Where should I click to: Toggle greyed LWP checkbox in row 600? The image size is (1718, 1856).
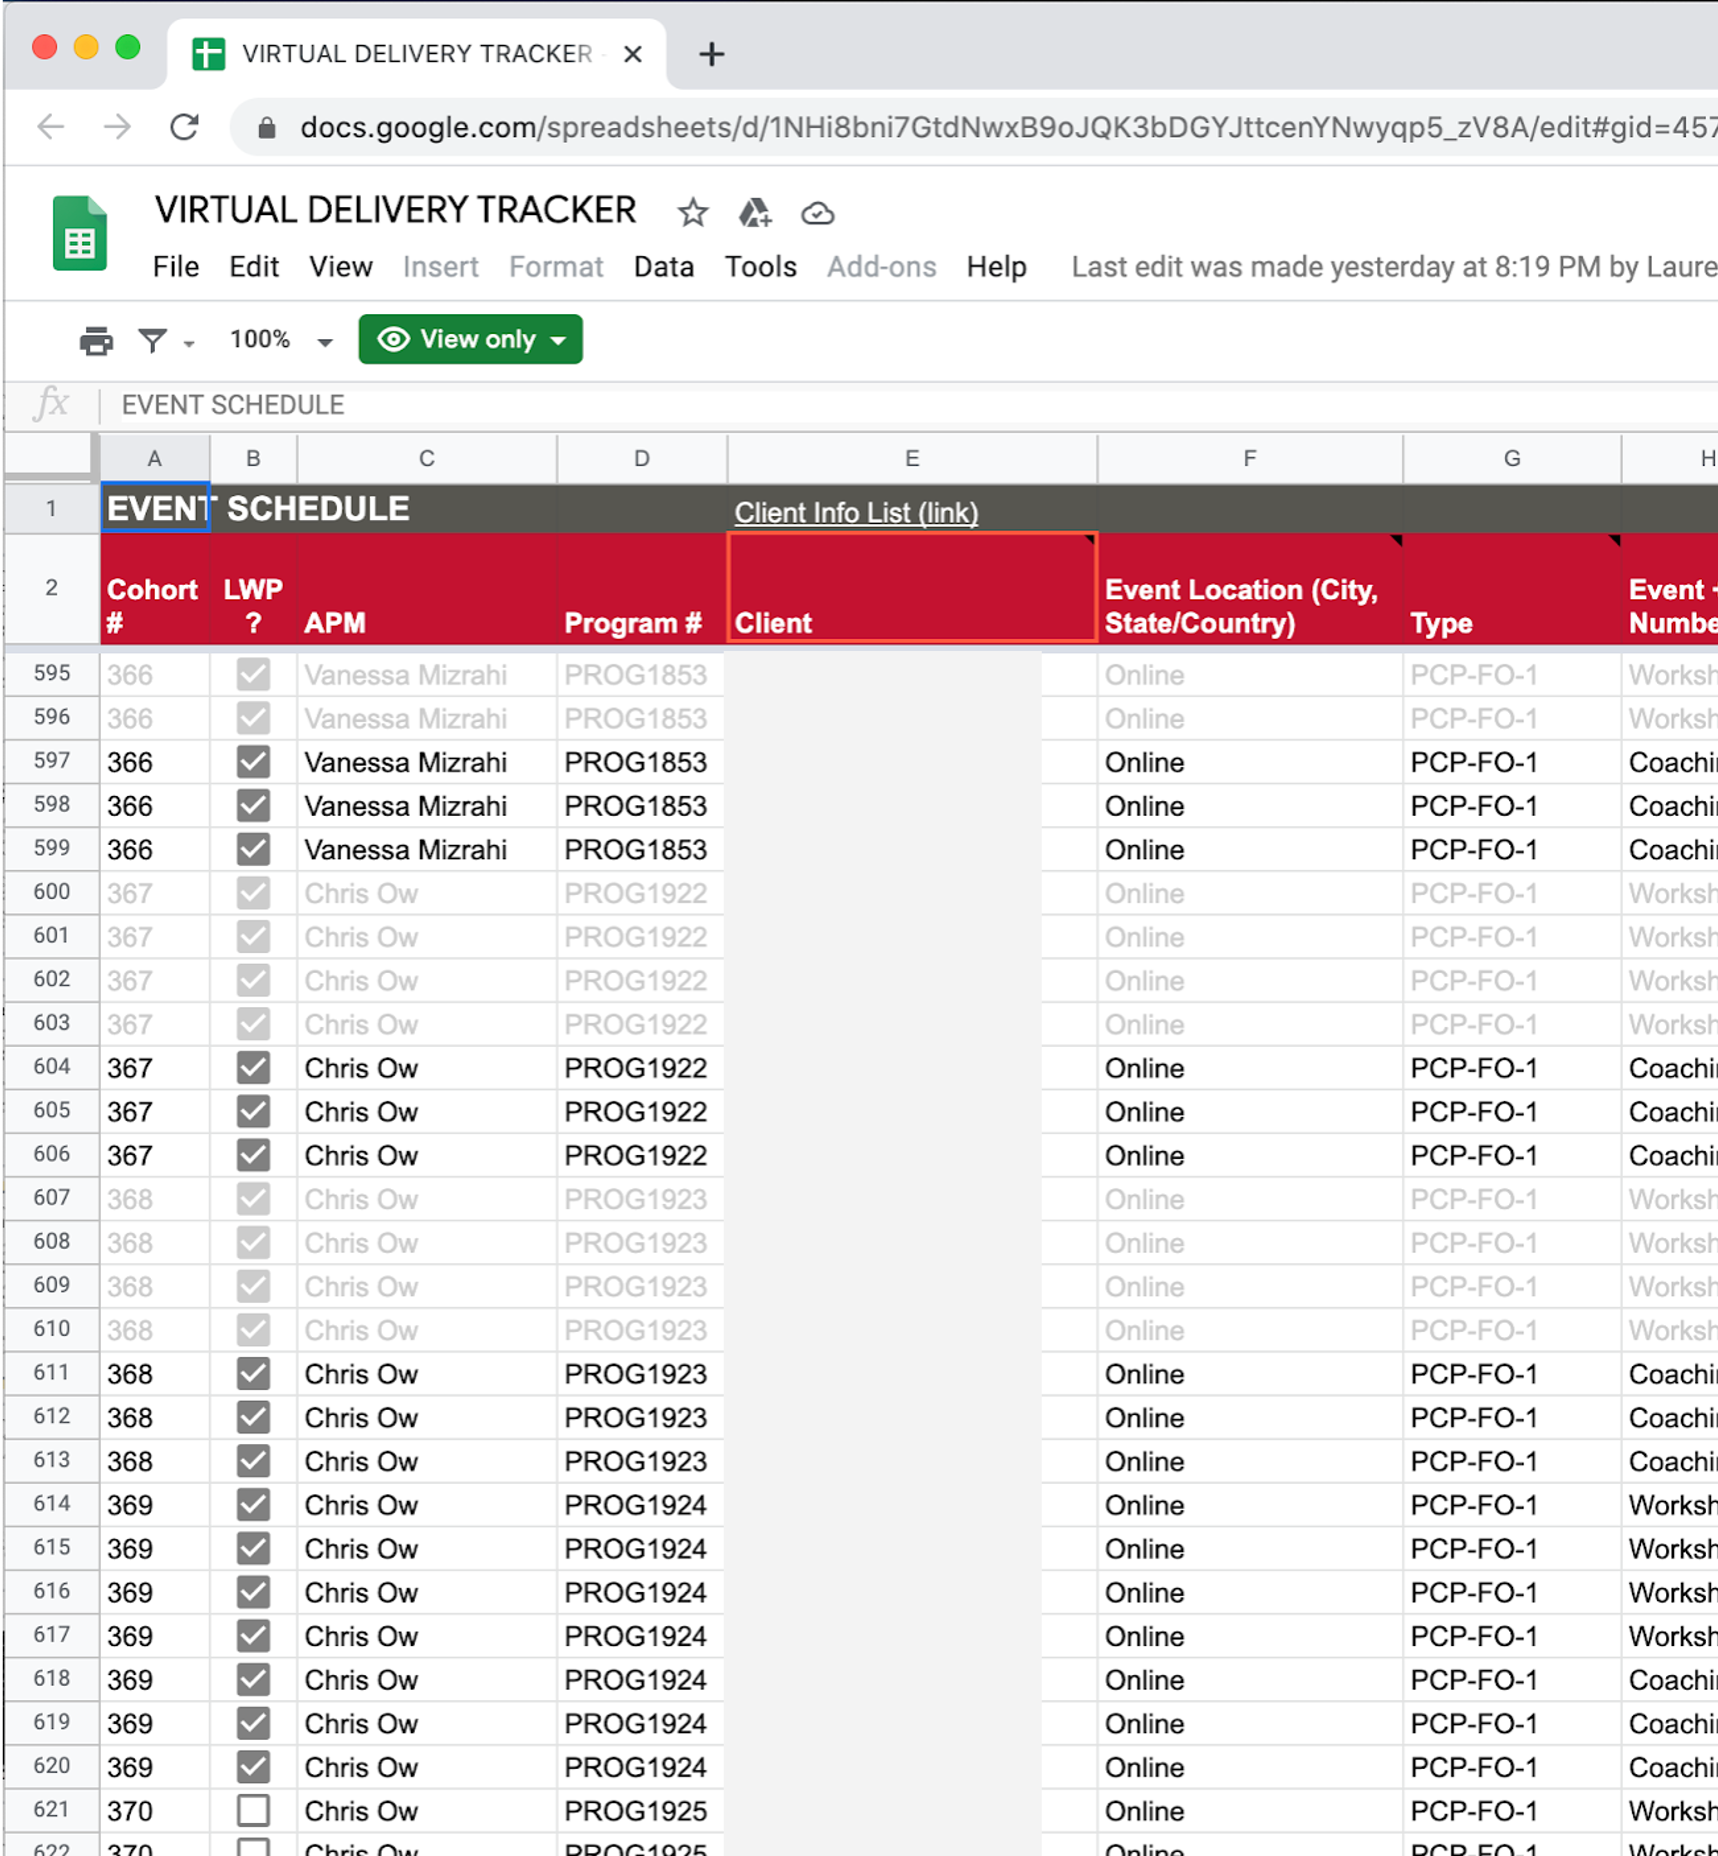click(x=253, y=893)
